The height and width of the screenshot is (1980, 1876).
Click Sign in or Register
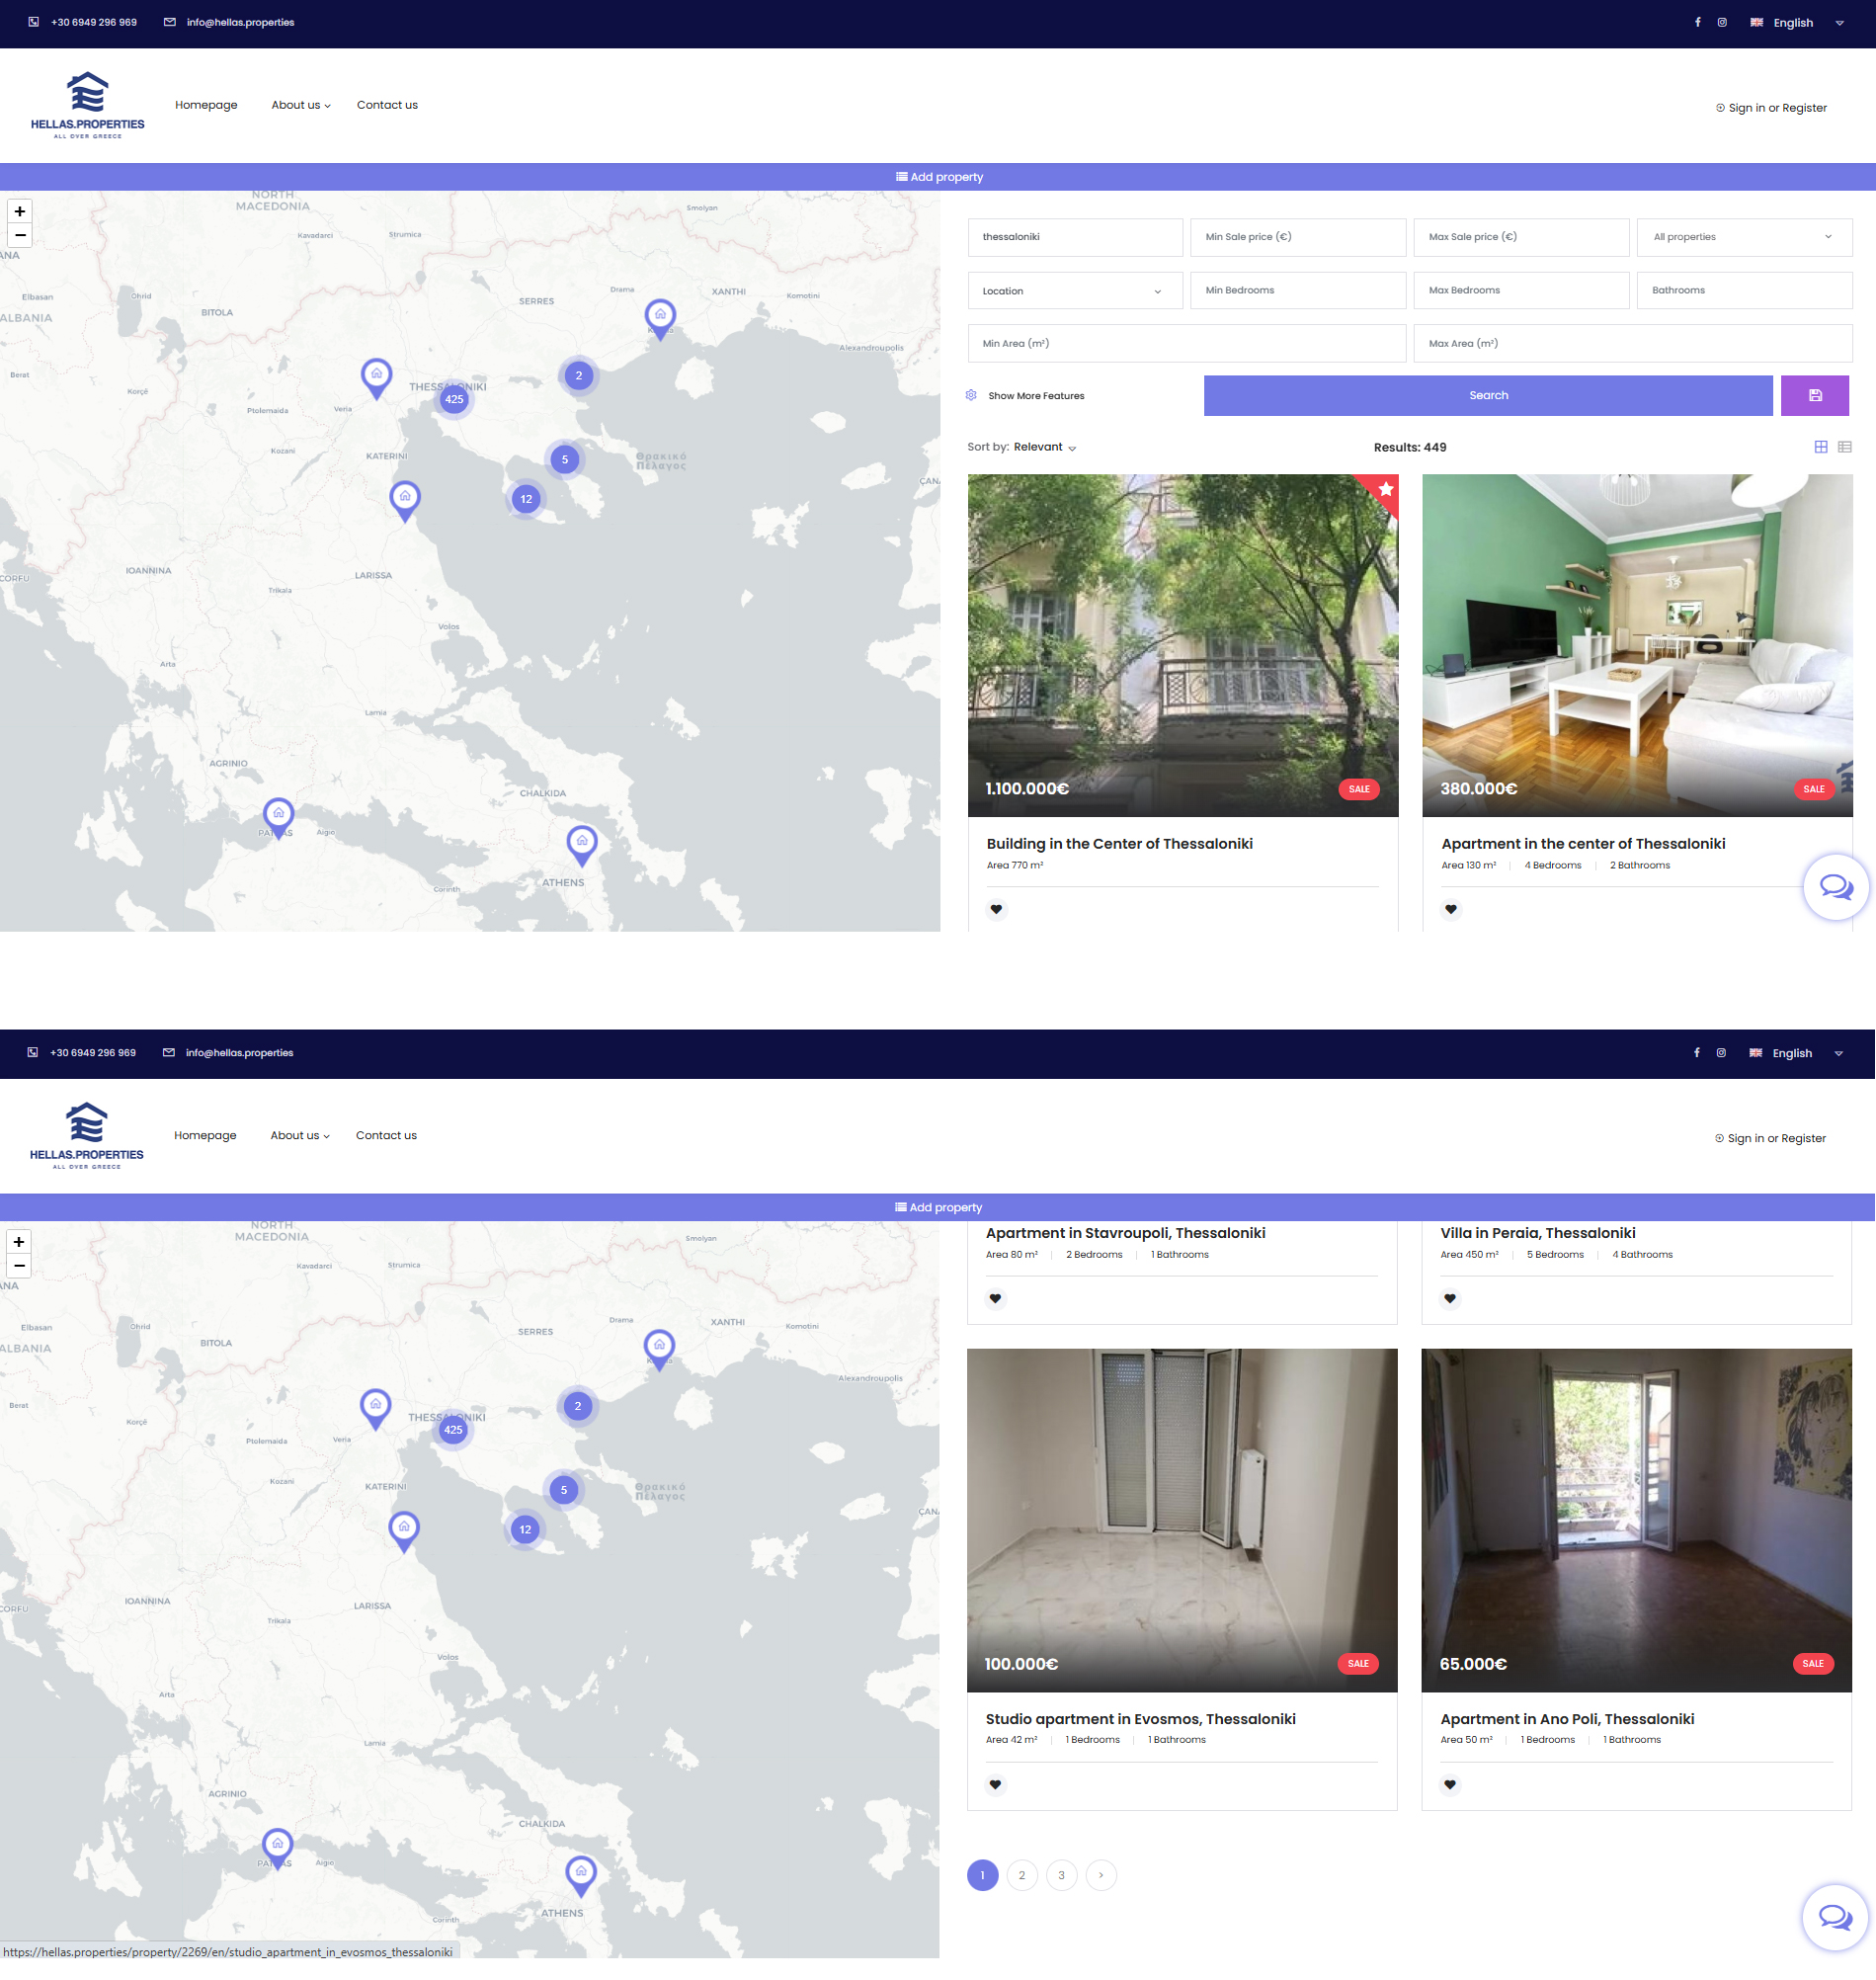tap(1771, 107)
